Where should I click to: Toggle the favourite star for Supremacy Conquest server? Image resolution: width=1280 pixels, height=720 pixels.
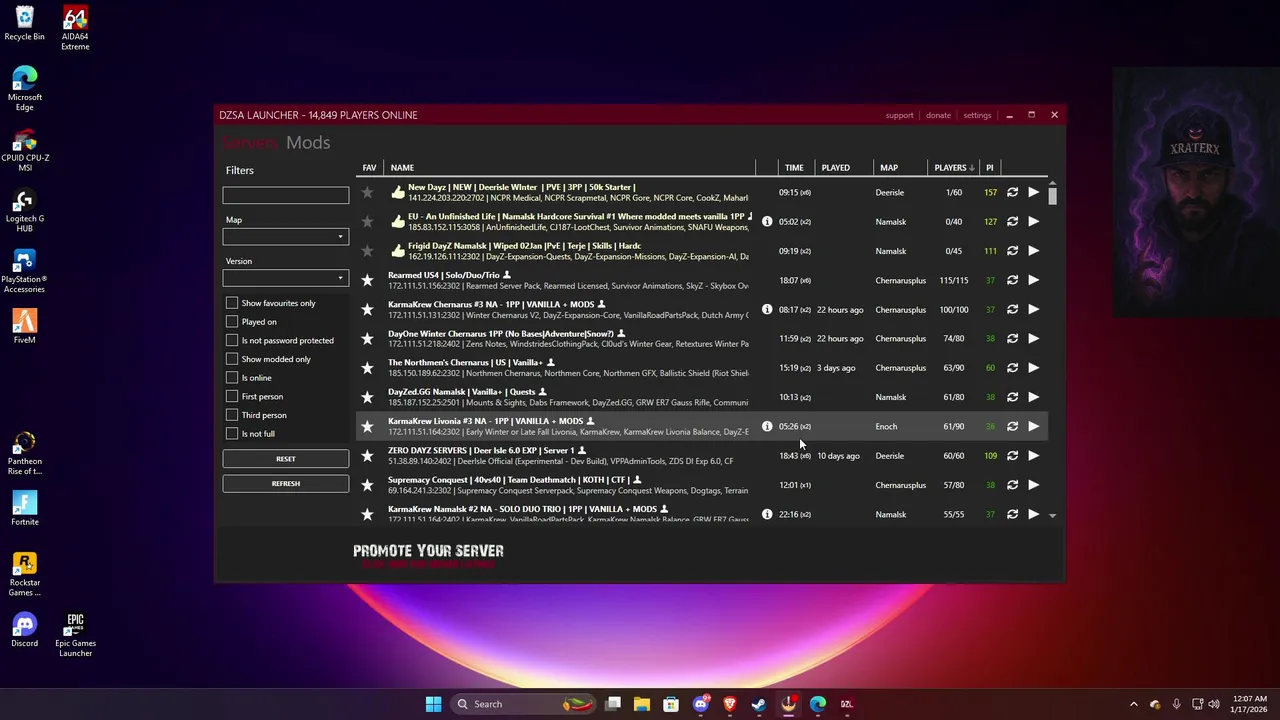click(x=367, y=485)
